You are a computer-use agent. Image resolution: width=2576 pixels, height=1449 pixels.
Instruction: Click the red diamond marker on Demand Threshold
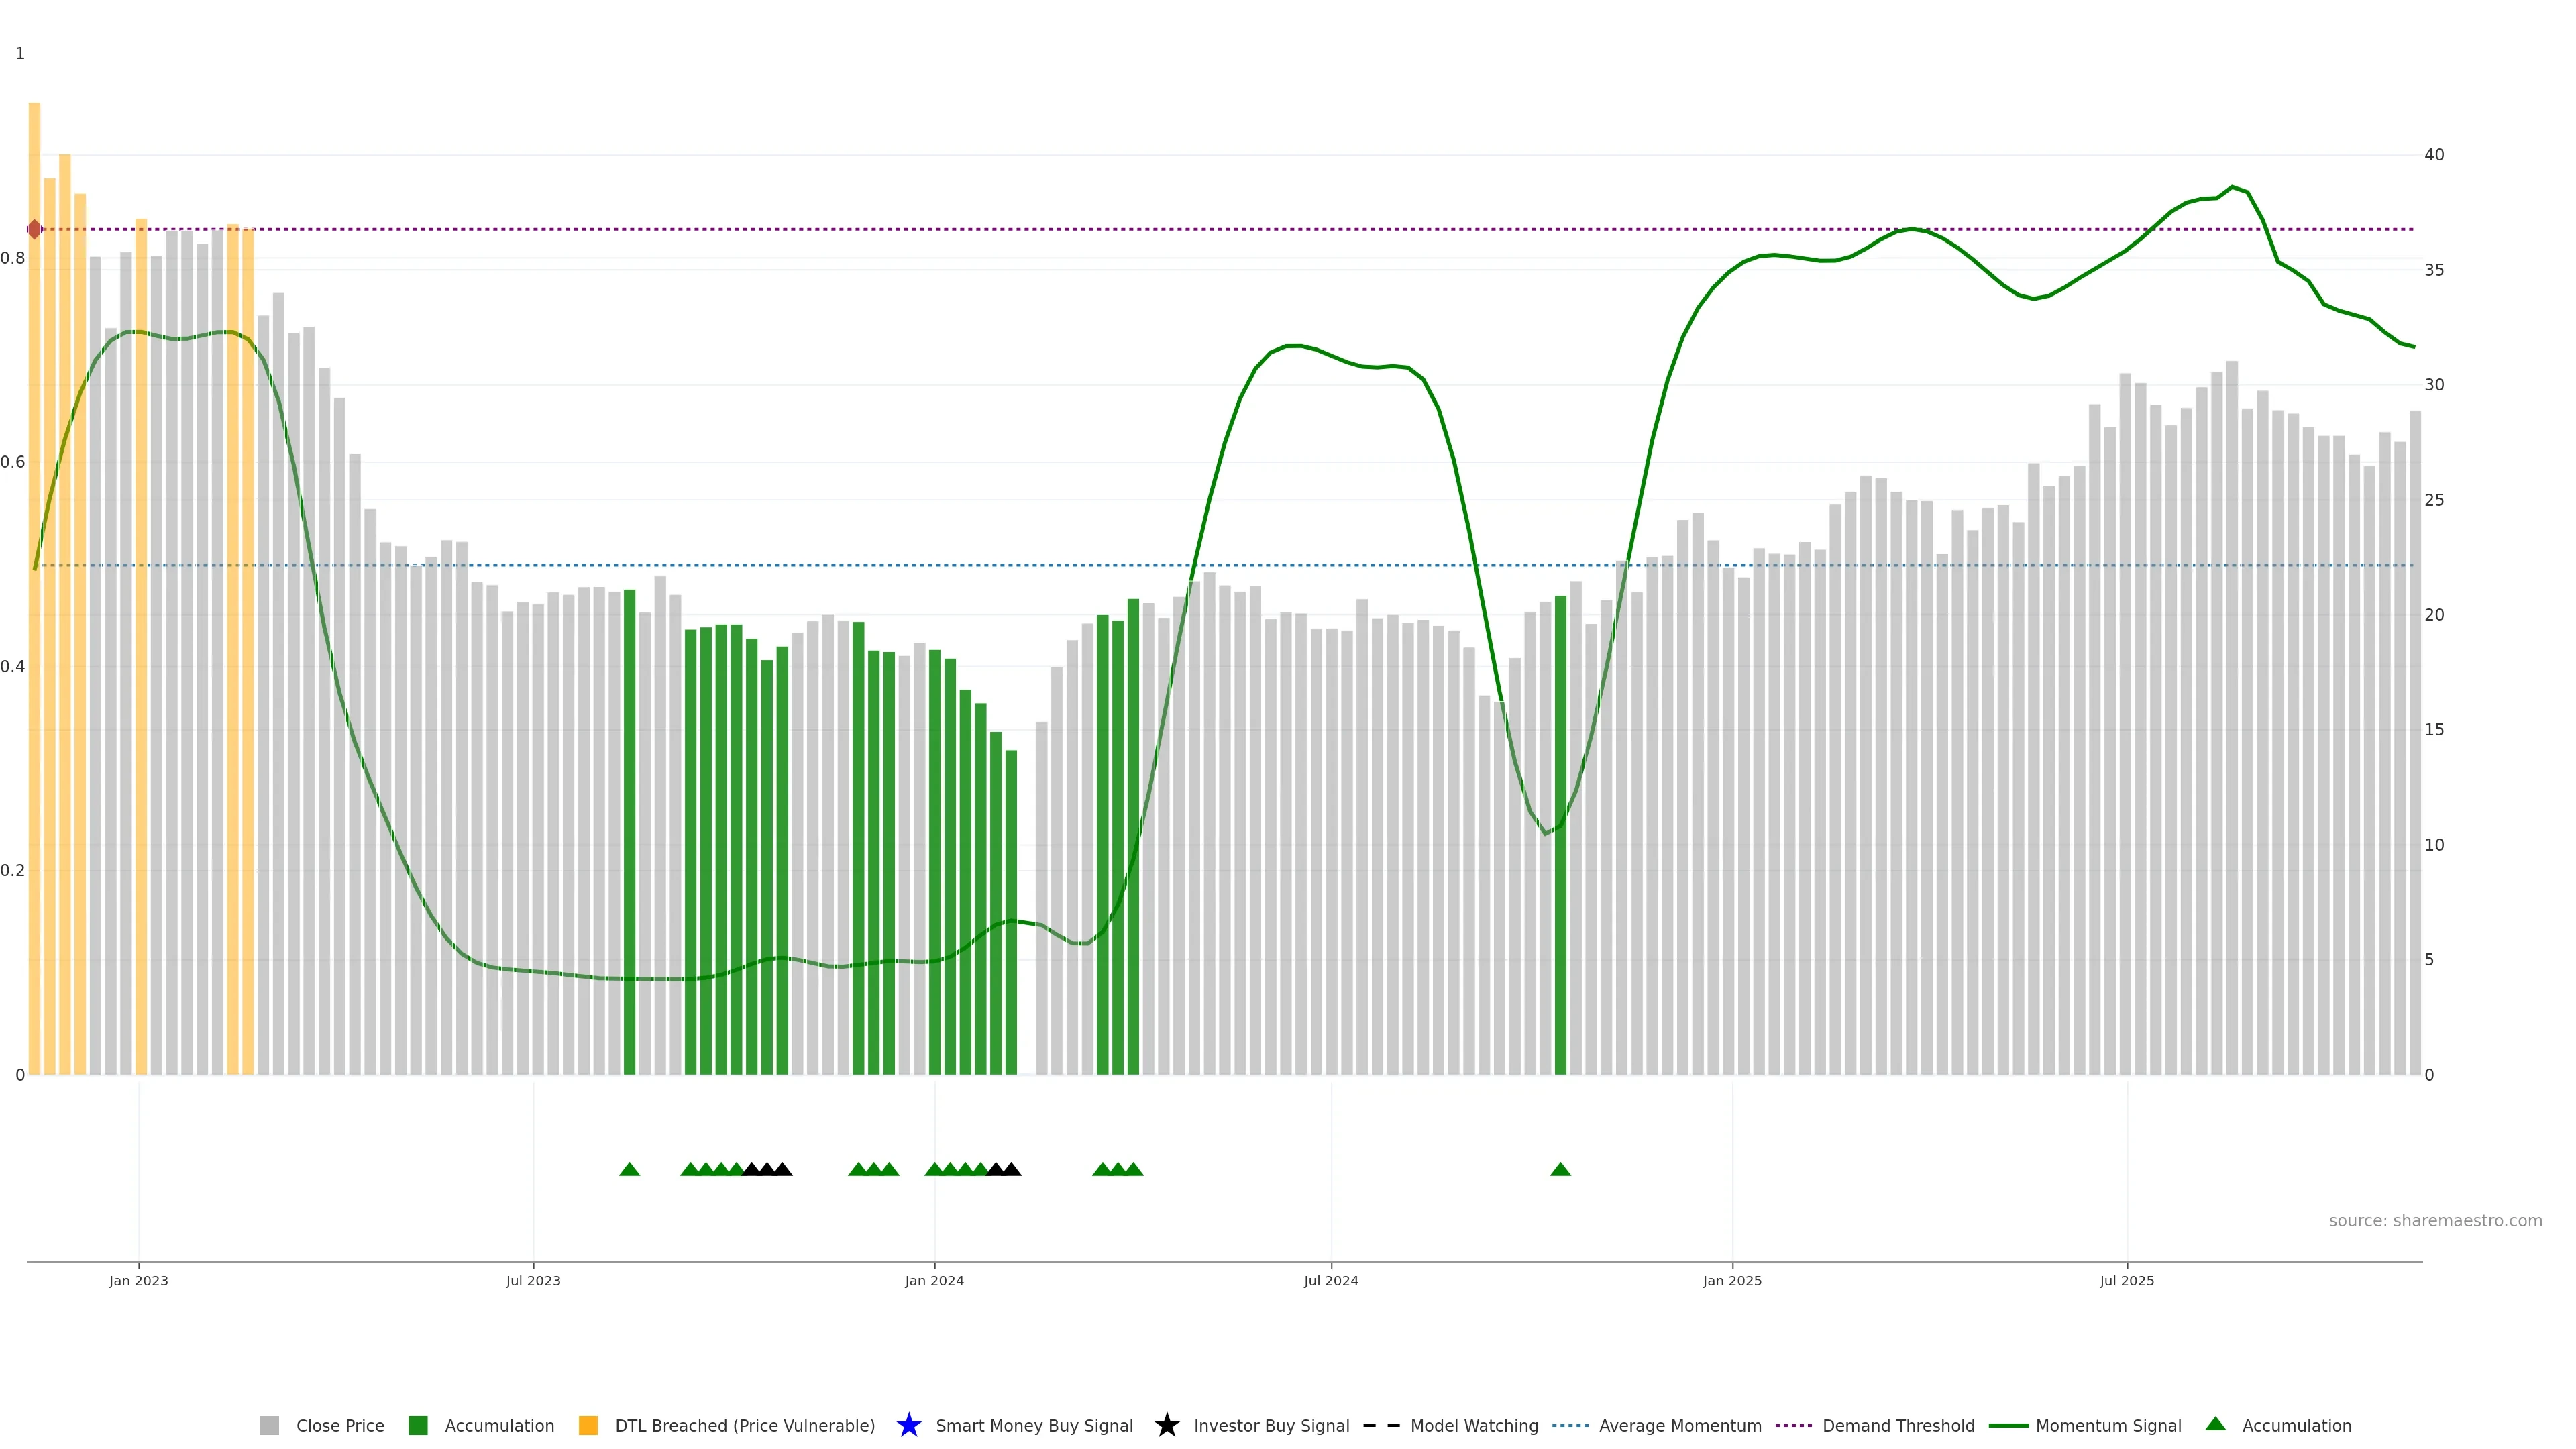click(x=35, y=230)
